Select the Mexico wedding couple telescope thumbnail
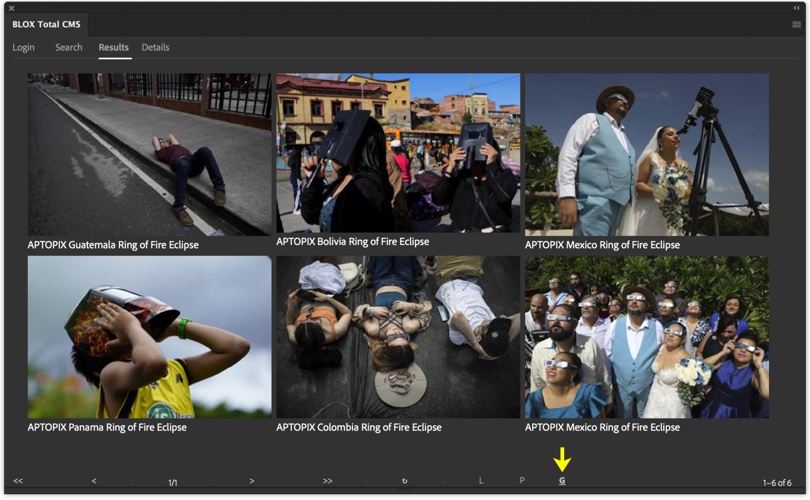This screenshot has width=810, height=500. pyautogui.click(x=647, y=154)
